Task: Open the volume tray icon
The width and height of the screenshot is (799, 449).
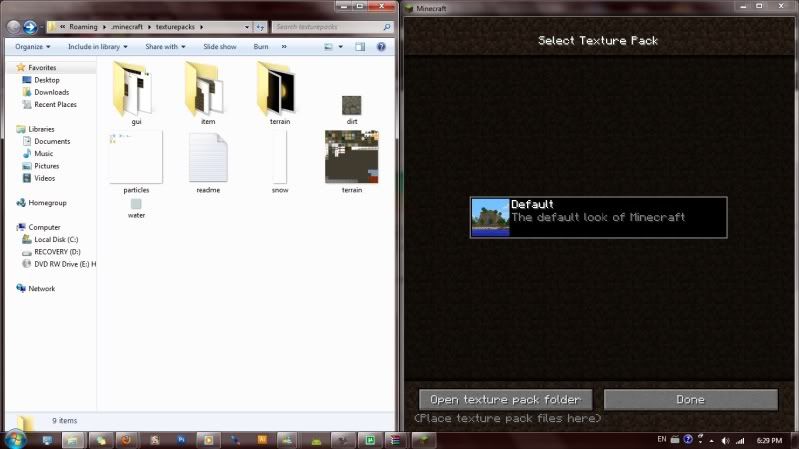Action: tap(726, 440)
